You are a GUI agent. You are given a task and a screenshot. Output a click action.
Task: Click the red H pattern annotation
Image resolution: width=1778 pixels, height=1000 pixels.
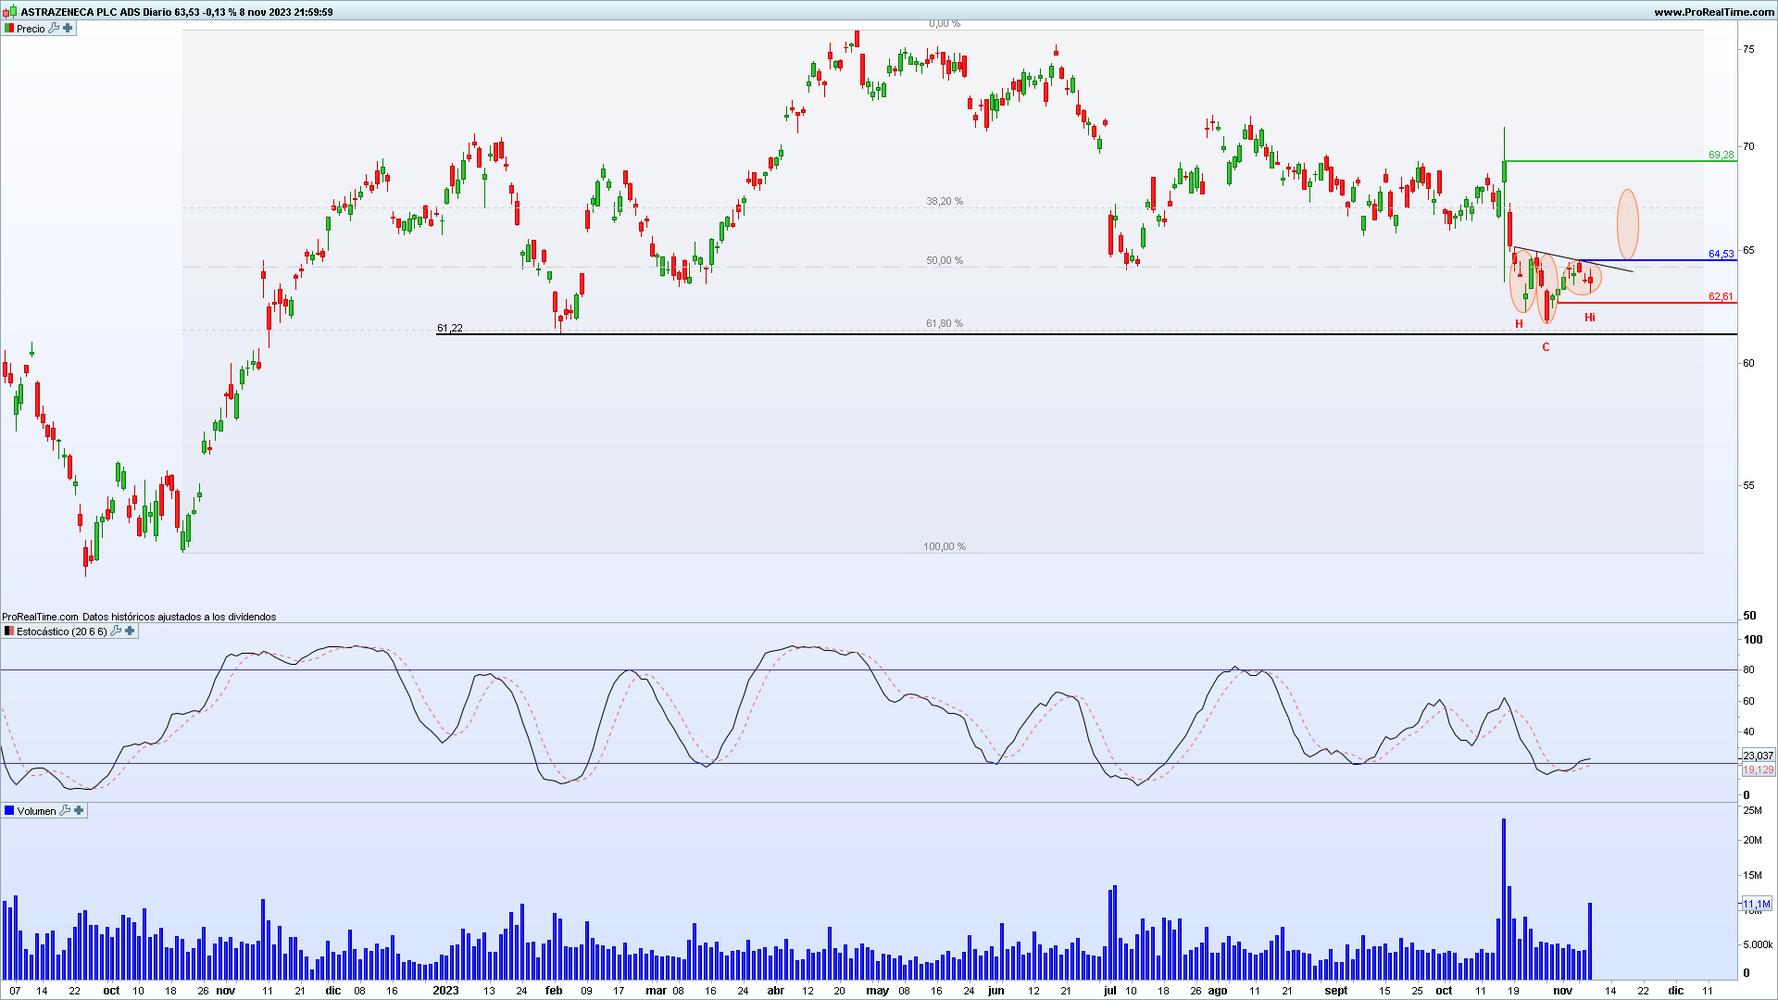pyautogui.click(x=1519, y=323)
